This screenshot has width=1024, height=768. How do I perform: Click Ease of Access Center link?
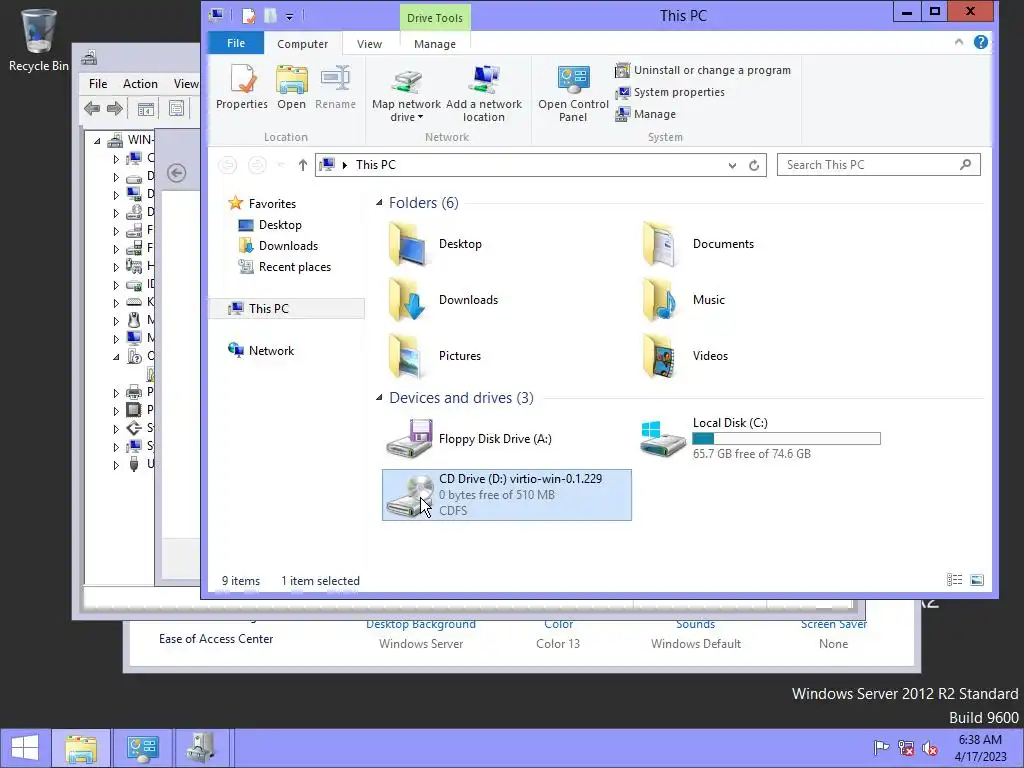tap(216, 639)
